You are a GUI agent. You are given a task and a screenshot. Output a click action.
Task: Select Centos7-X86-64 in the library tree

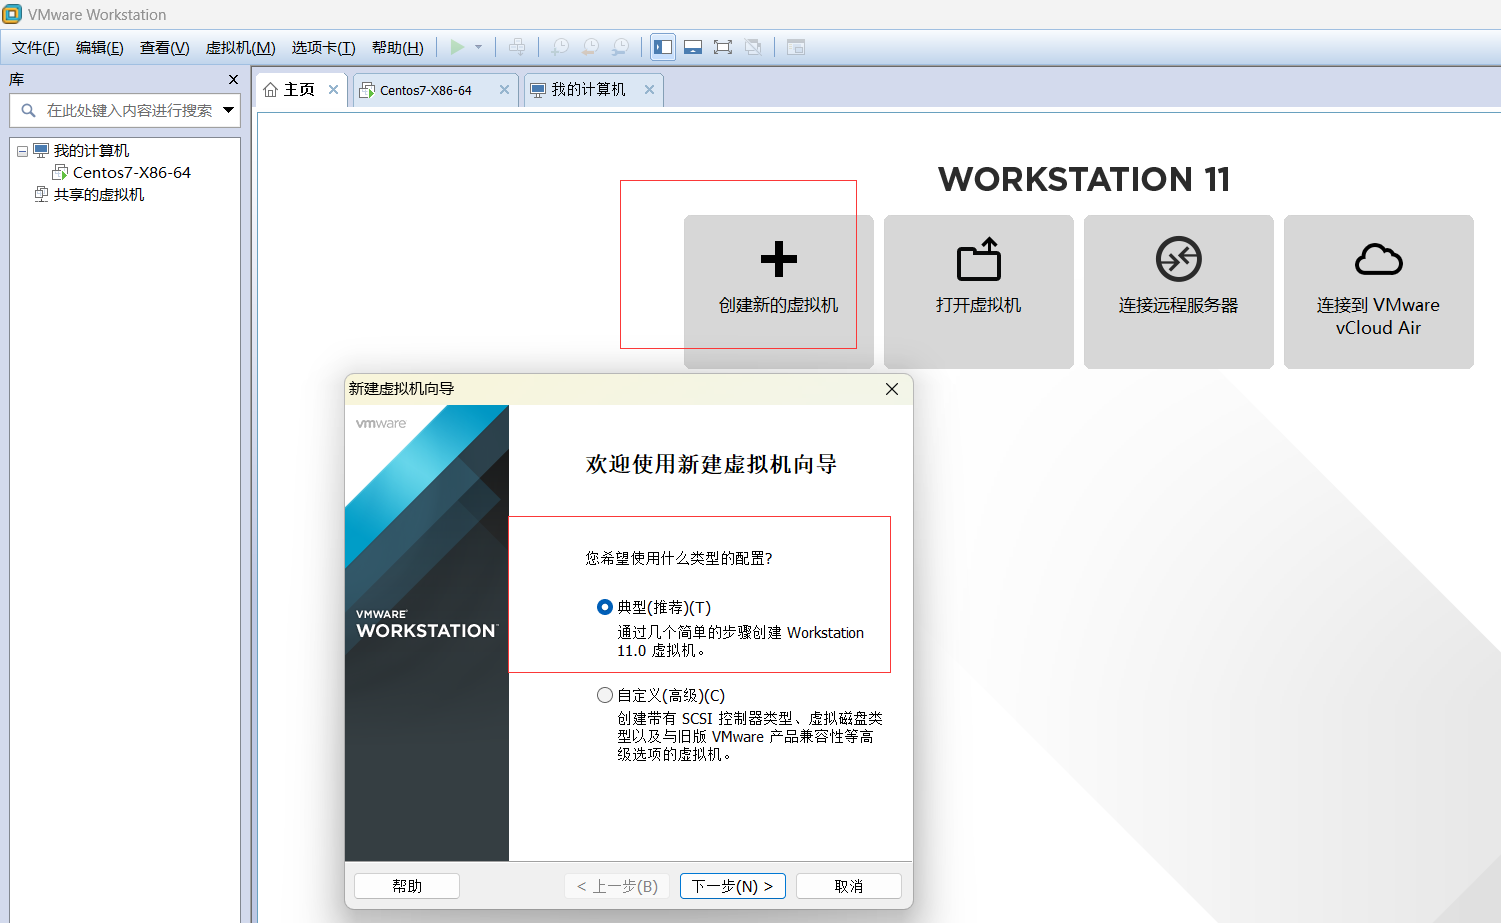[x=132, y=173]
